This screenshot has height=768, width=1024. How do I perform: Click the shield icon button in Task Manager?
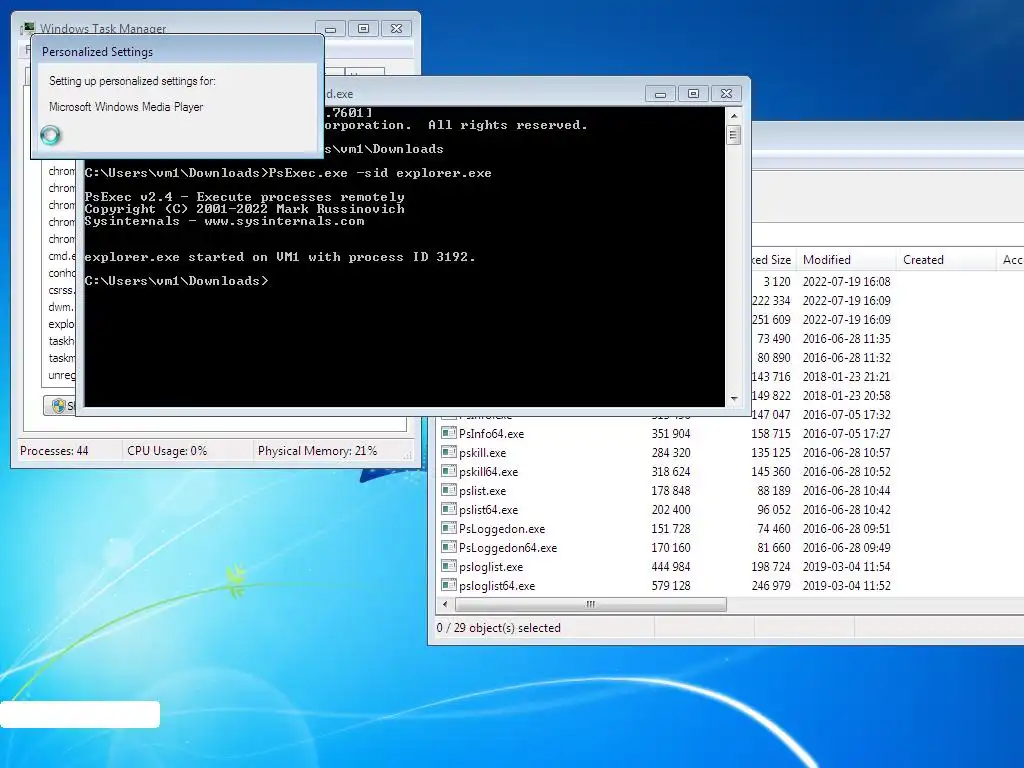tap(59, 406)
